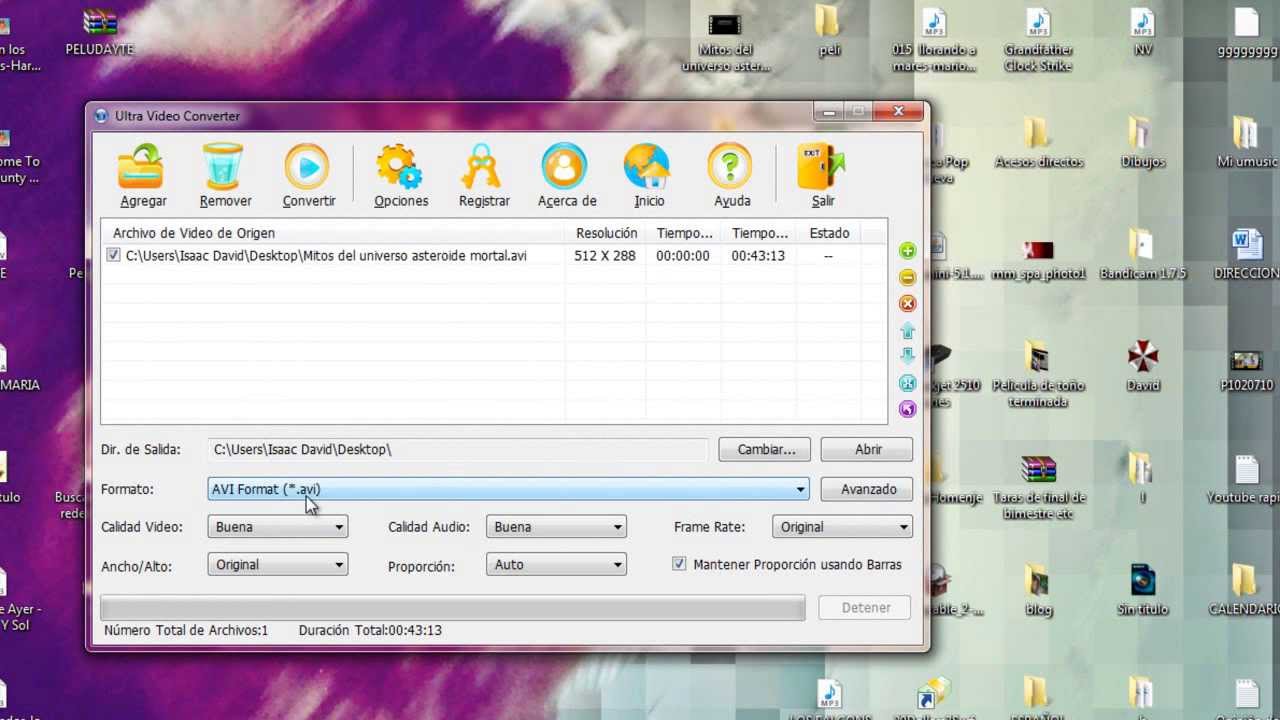Click the Dir. de Salida path field
This screenshot has height=720, width=1280.
pos(458,449)
